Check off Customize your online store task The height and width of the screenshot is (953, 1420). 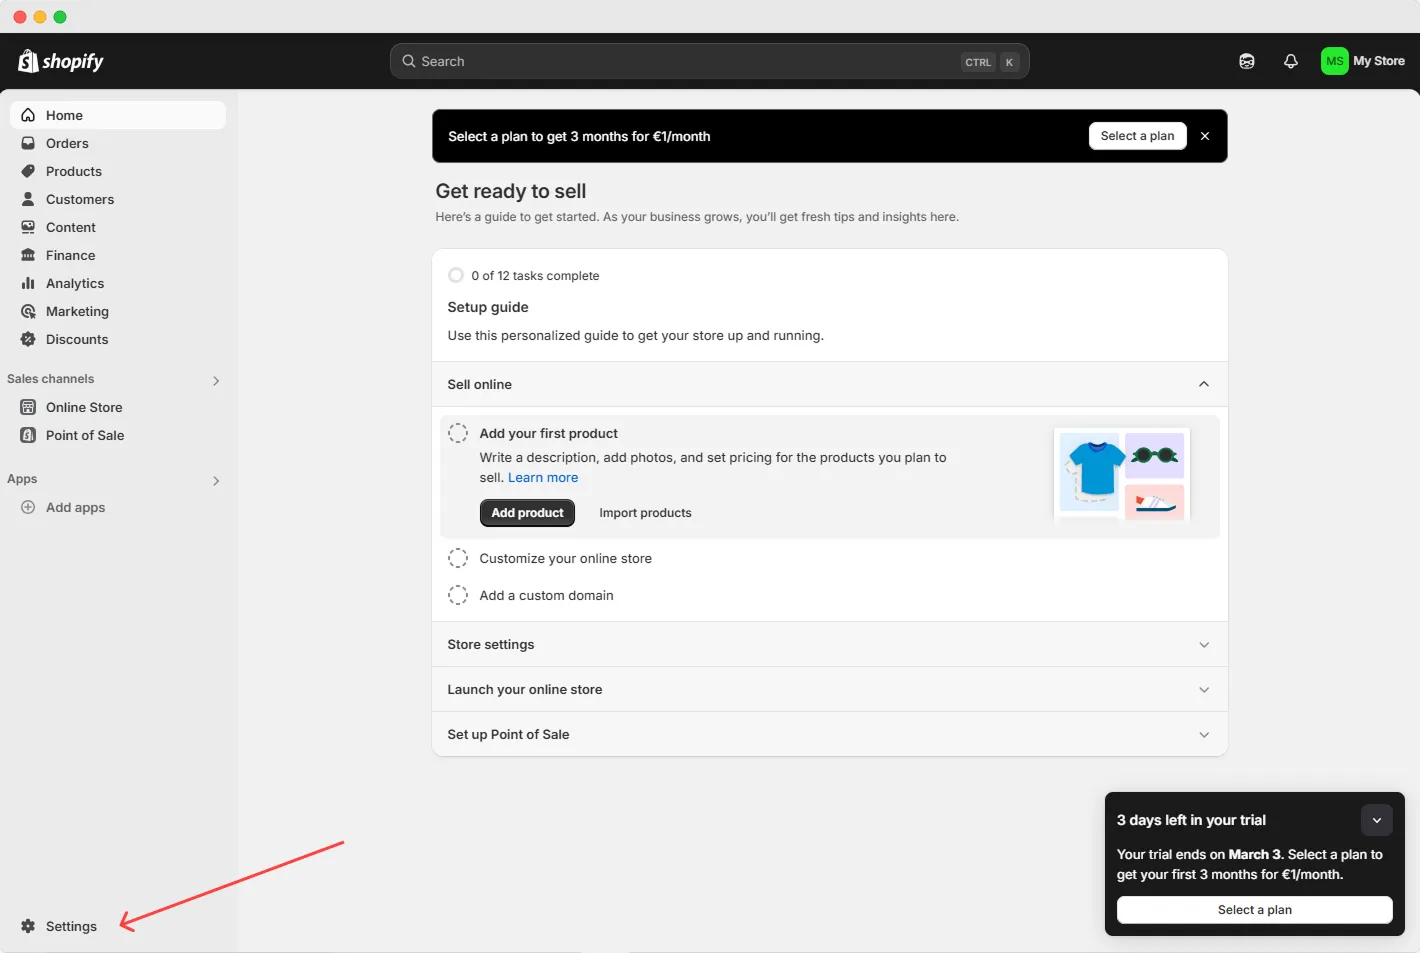(458, 558)
